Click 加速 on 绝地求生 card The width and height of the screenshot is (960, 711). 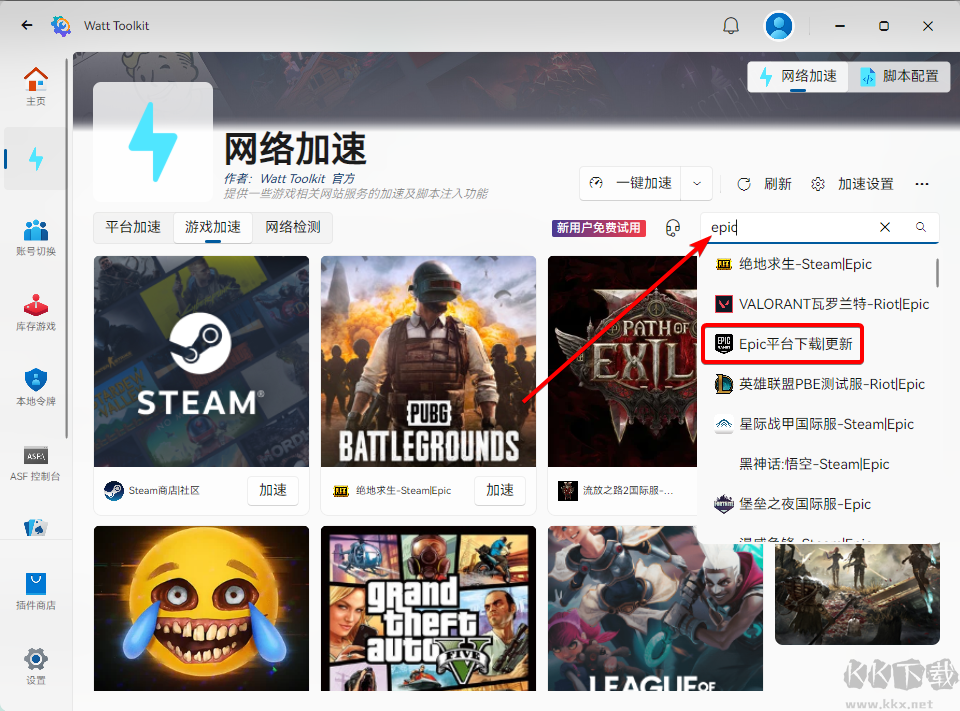pos(500,491)
